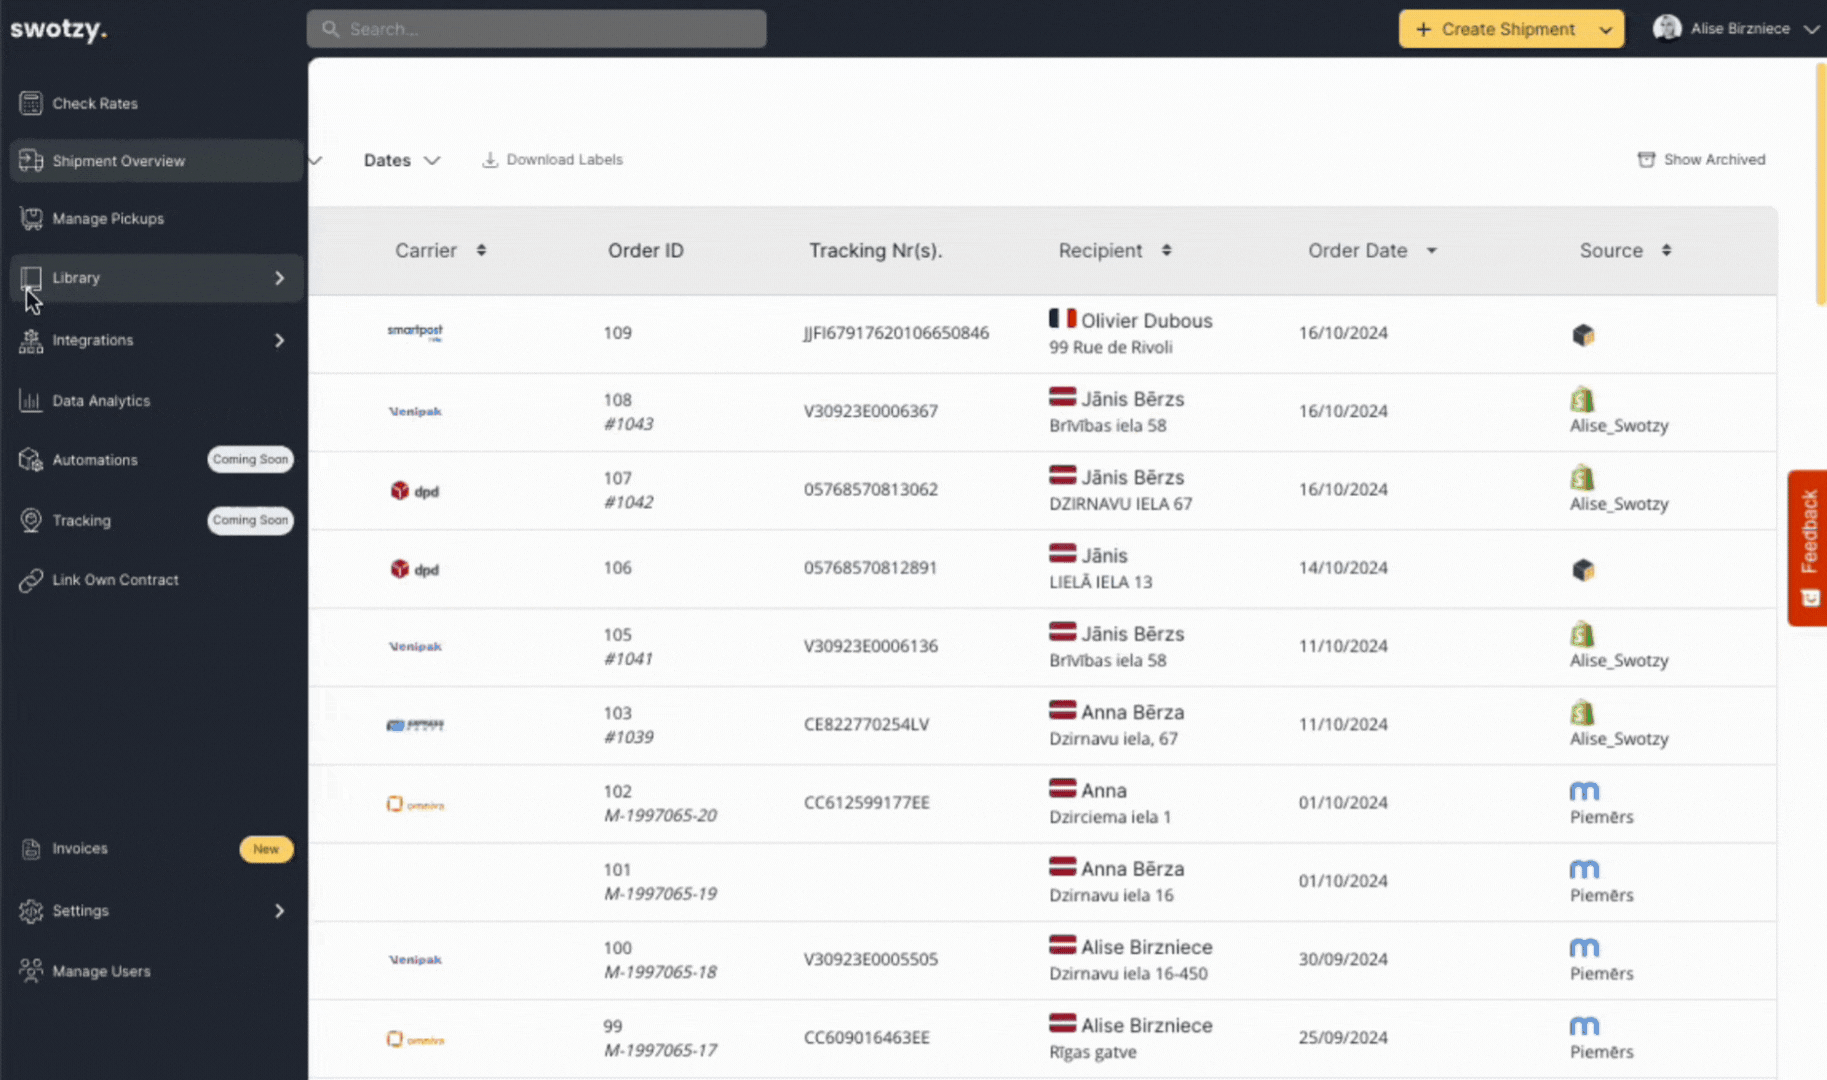Click Settings cog icon
Screen dimensions: 1827x1080
coord(30,910)
